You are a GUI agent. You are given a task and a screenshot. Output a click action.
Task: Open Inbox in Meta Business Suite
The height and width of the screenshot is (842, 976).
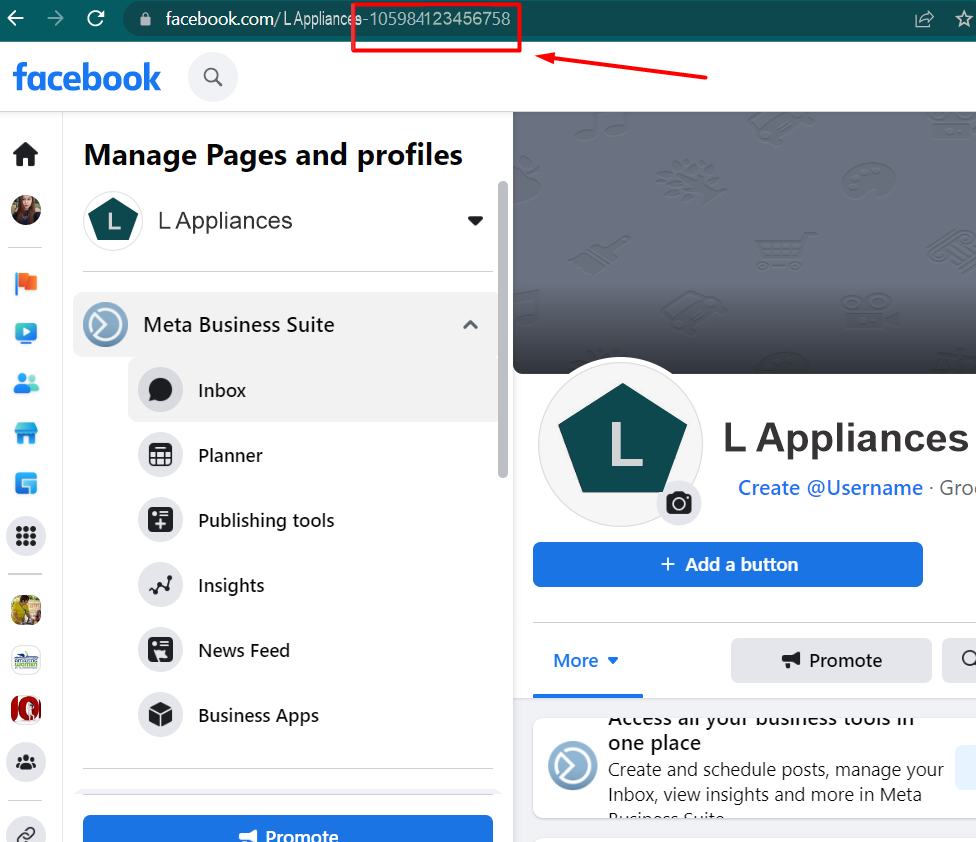pyautogui.click(x=313, y=390)
